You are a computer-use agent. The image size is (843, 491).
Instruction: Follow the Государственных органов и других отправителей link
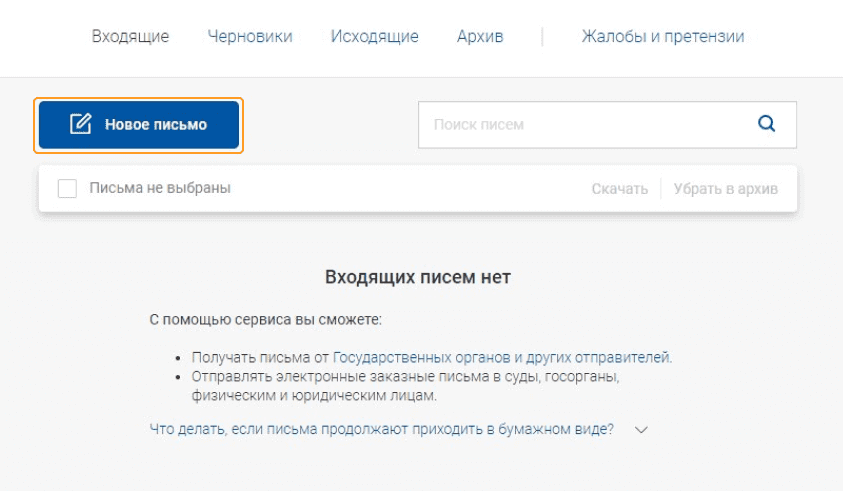502,357
